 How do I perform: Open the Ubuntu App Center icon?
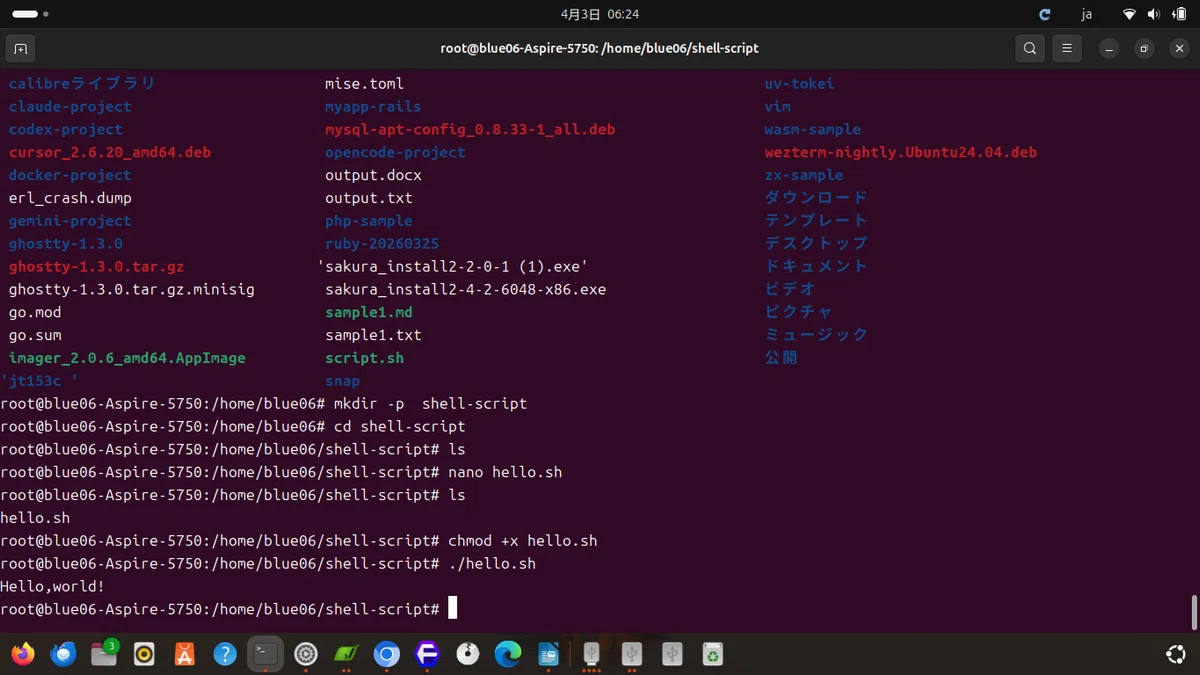click(x=185, y=654)
